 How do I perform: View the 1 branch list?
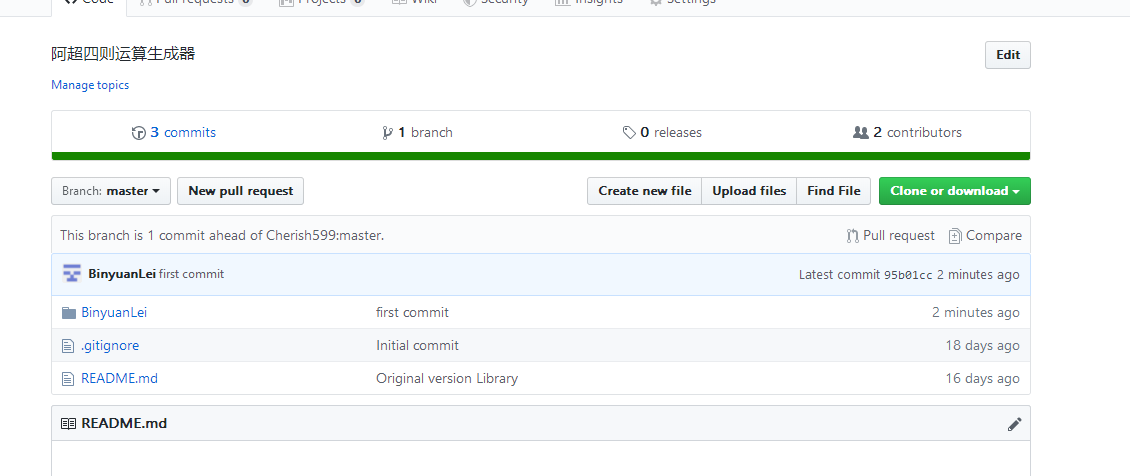click(x=417, y=133)
